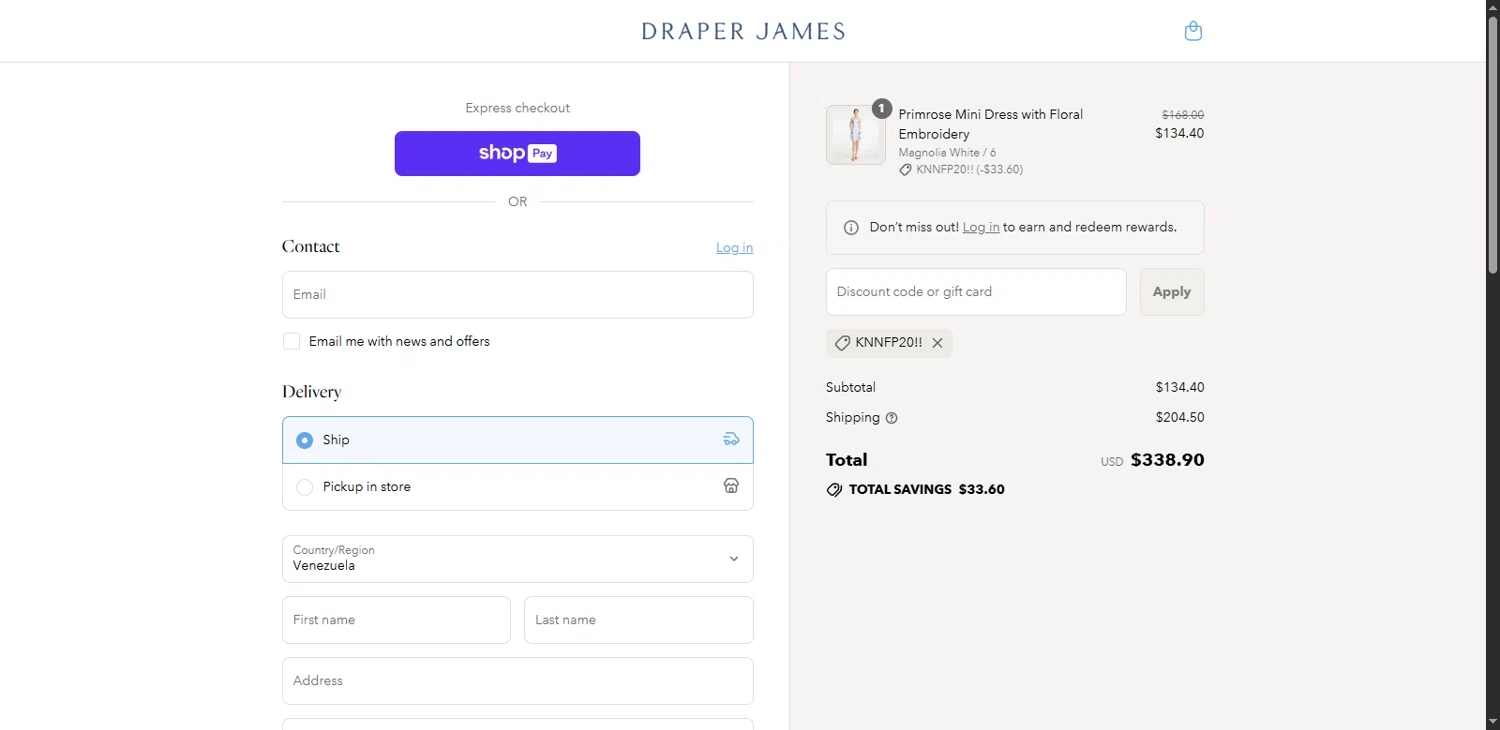This screenshot has width=1500, height=730.
Task: Focus the Discount code or gift card field
Action: [976, 292]
